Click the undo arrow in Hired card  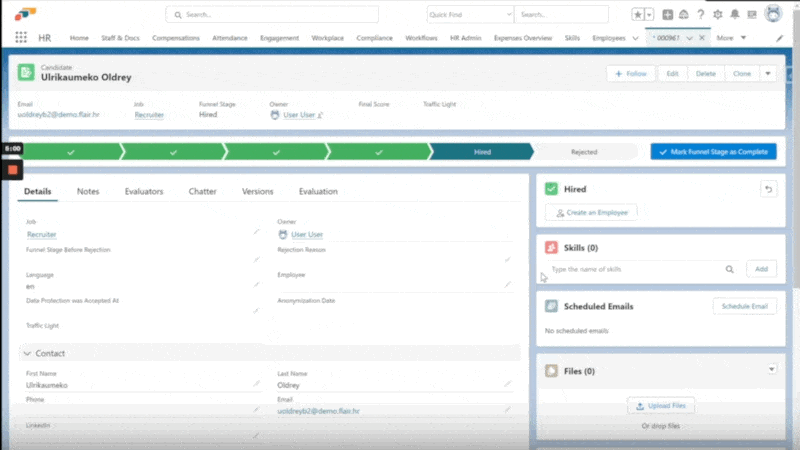(768, 188)
